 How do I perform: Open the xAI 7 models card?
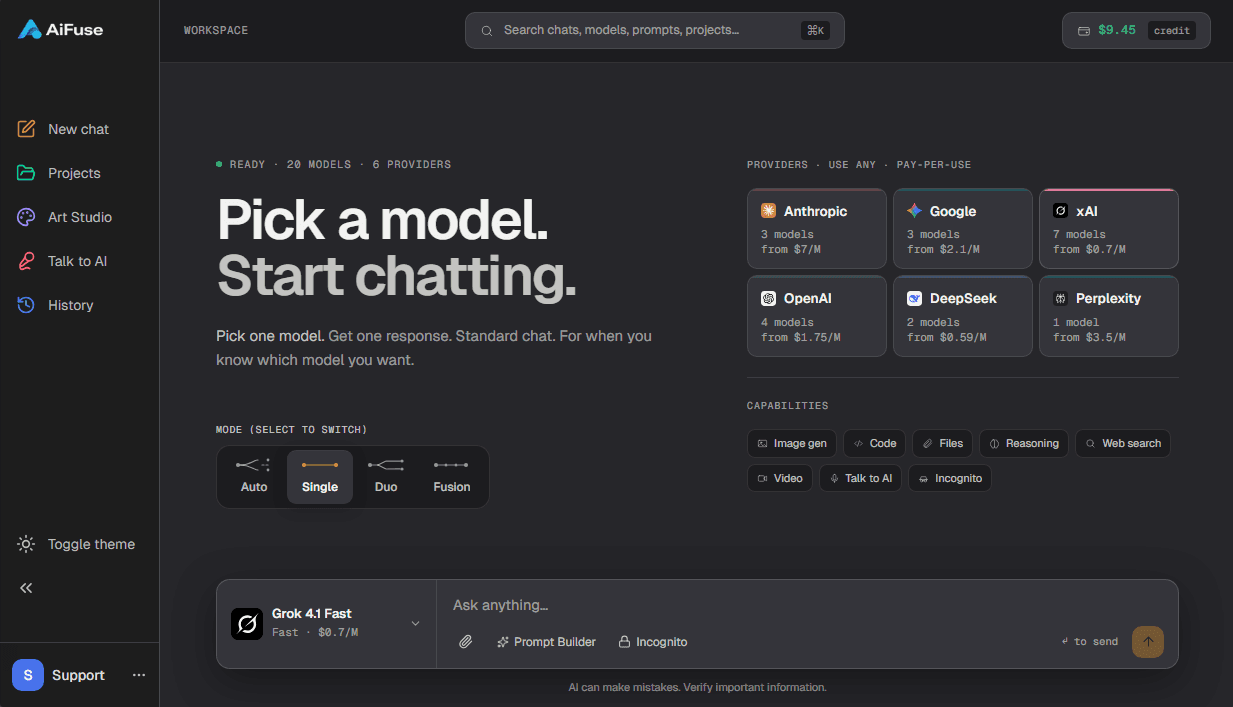pyautogui.click(x=1109, y=229)
